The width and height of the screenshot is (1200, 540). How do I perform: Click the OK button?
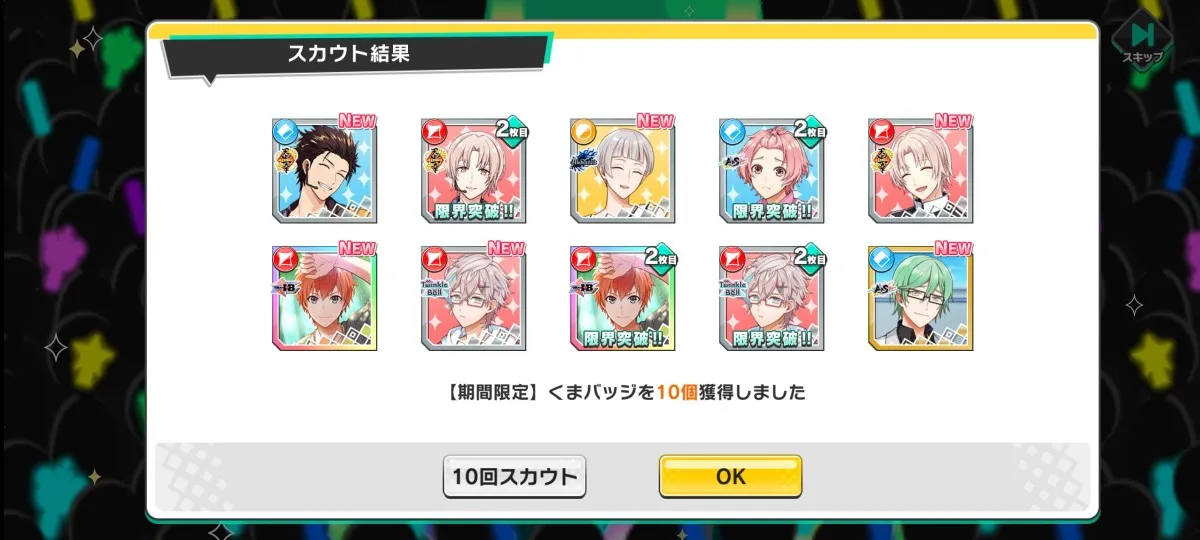730,477
